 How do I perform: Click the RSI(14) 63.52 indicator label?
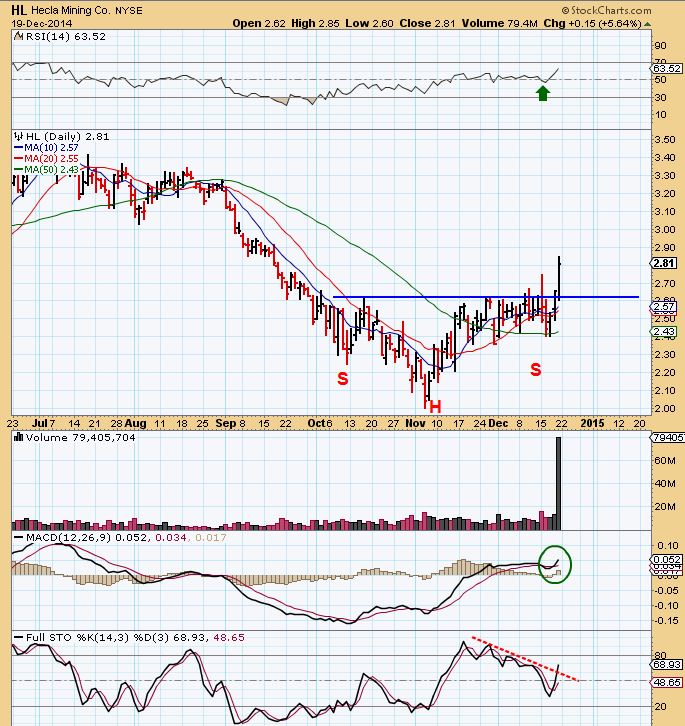[x=66, y=36]
